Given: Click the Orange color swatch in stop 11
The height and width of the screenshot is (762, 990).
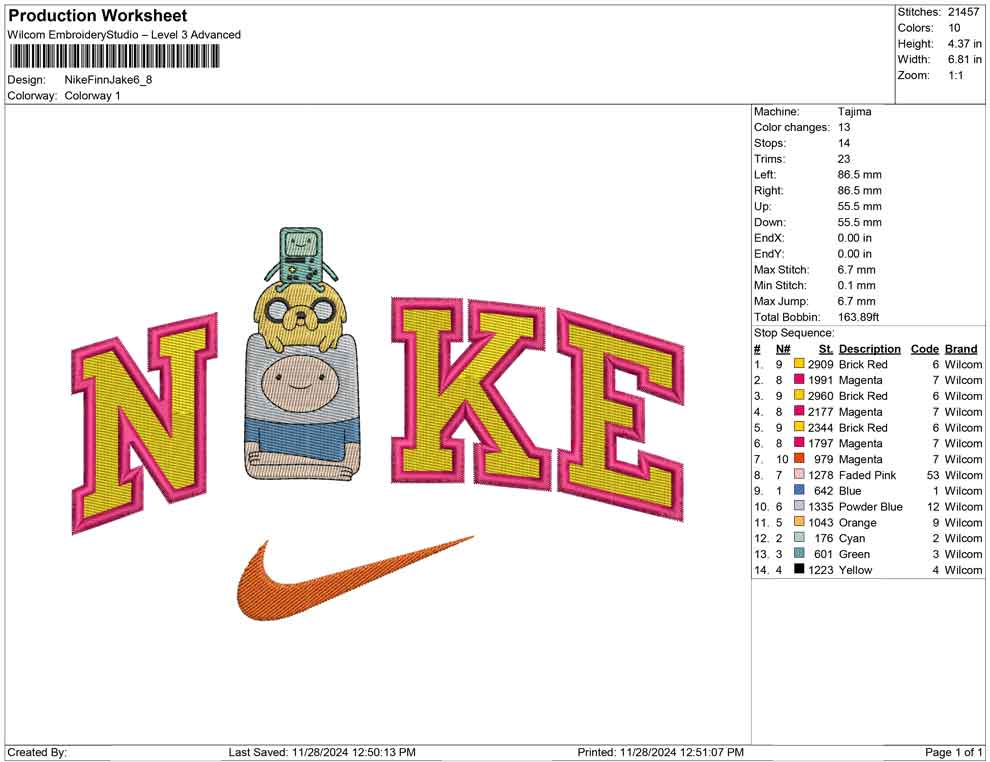Looking at the screenshot, I should click(x=799, y=521).
